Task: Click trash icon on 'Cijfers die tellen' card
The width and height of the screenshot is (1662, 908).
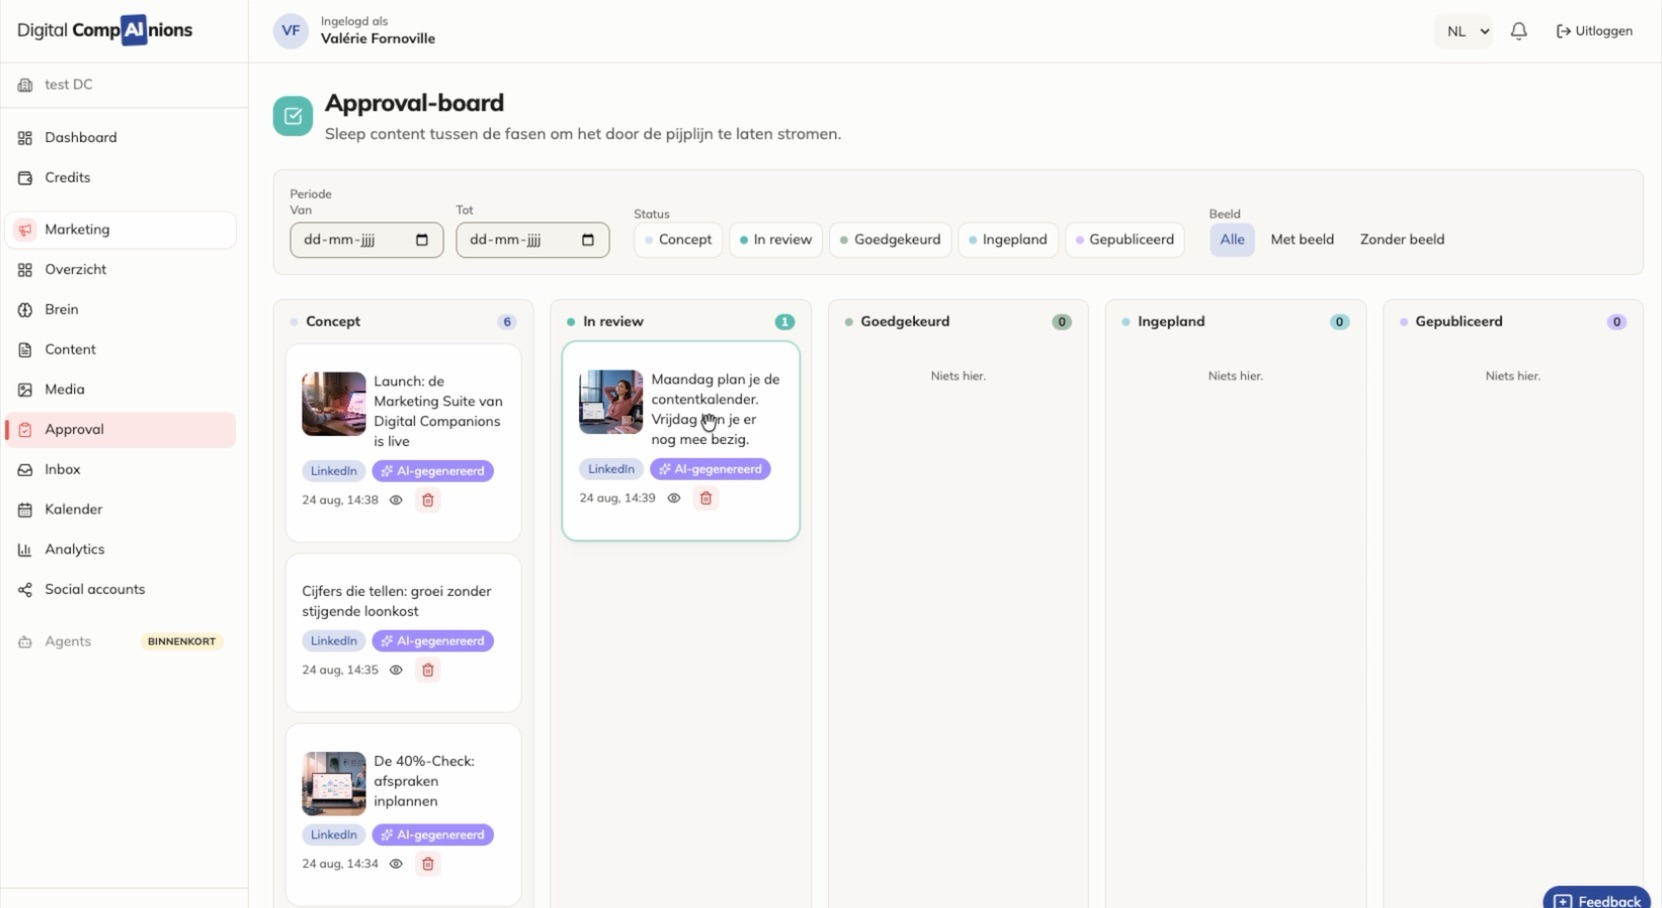Action: (428, 670)
